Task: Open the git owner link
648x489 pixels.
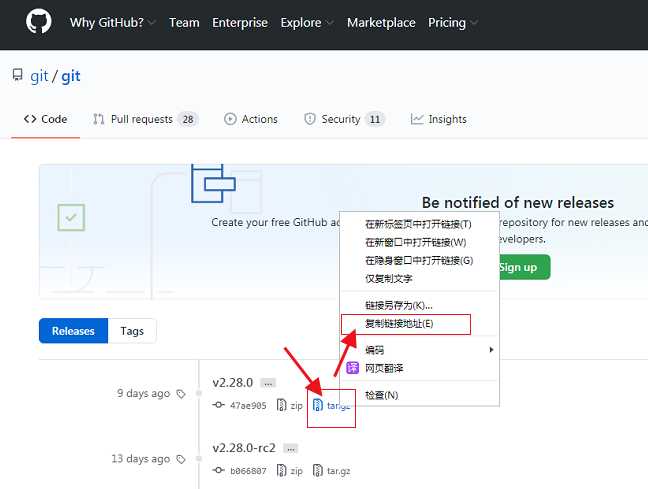Action: tap(39, 76)
